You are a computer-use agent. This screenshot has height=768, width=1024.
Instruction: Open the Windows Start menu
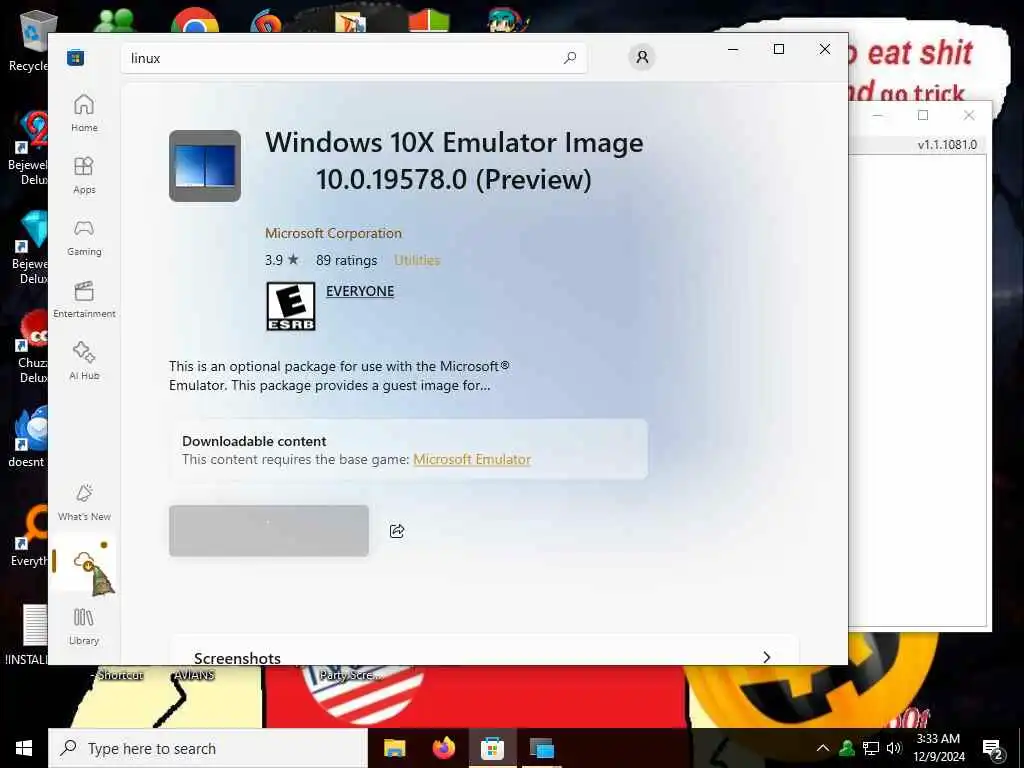coord(24,748)
